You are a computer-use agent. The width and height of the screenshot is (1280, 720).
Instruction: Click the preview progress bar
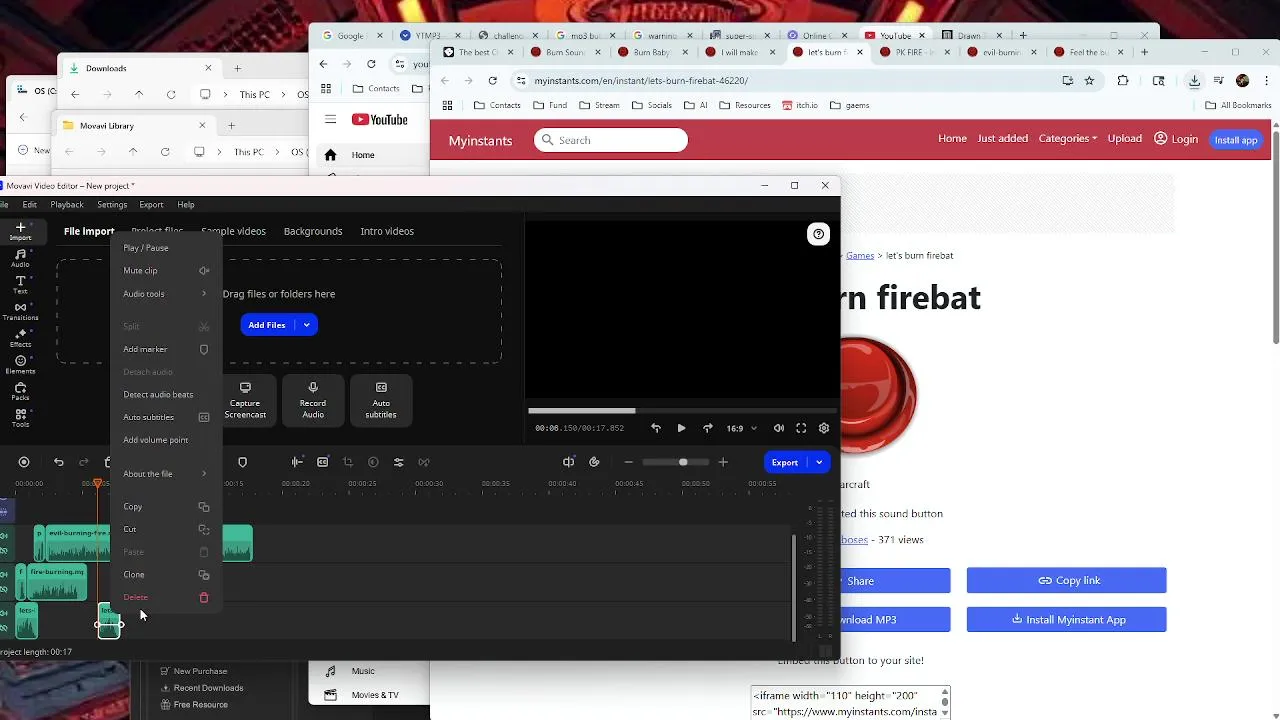click(x=682, y=410)
